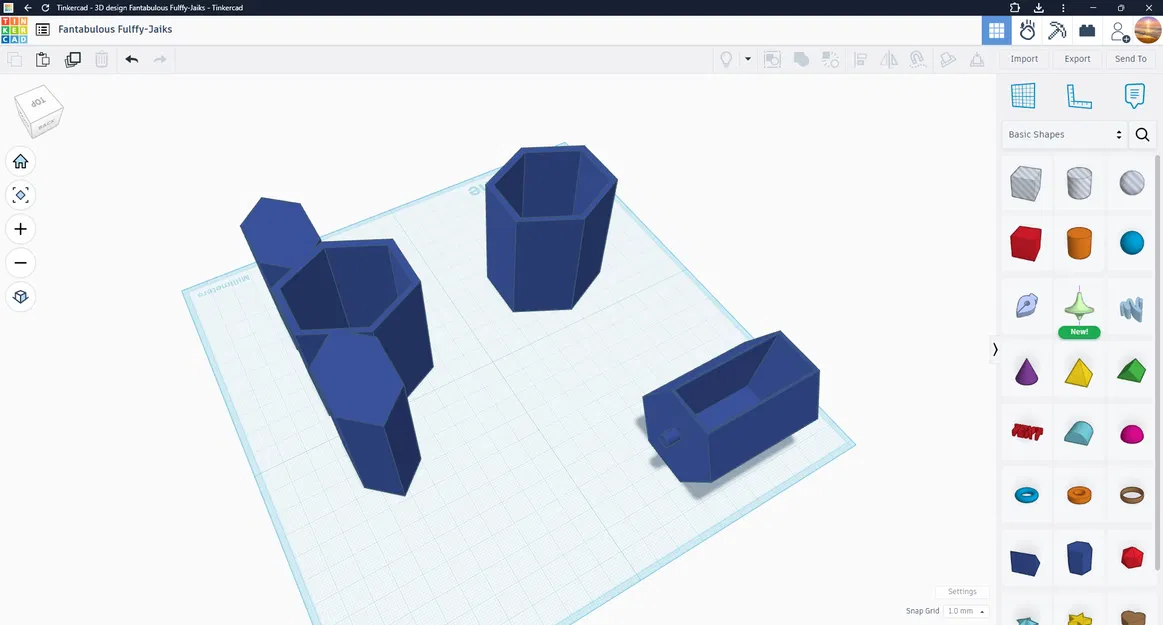Select the striped Sphere hole shape
1163x625 pixels.
(x=1132, y=182)
